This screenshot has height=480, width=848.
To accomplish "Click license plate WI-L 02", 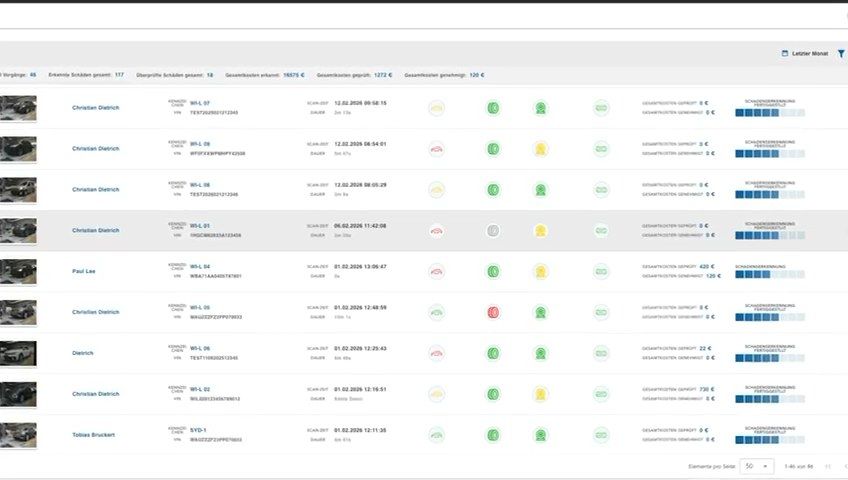I will click(x=200, y=389).
